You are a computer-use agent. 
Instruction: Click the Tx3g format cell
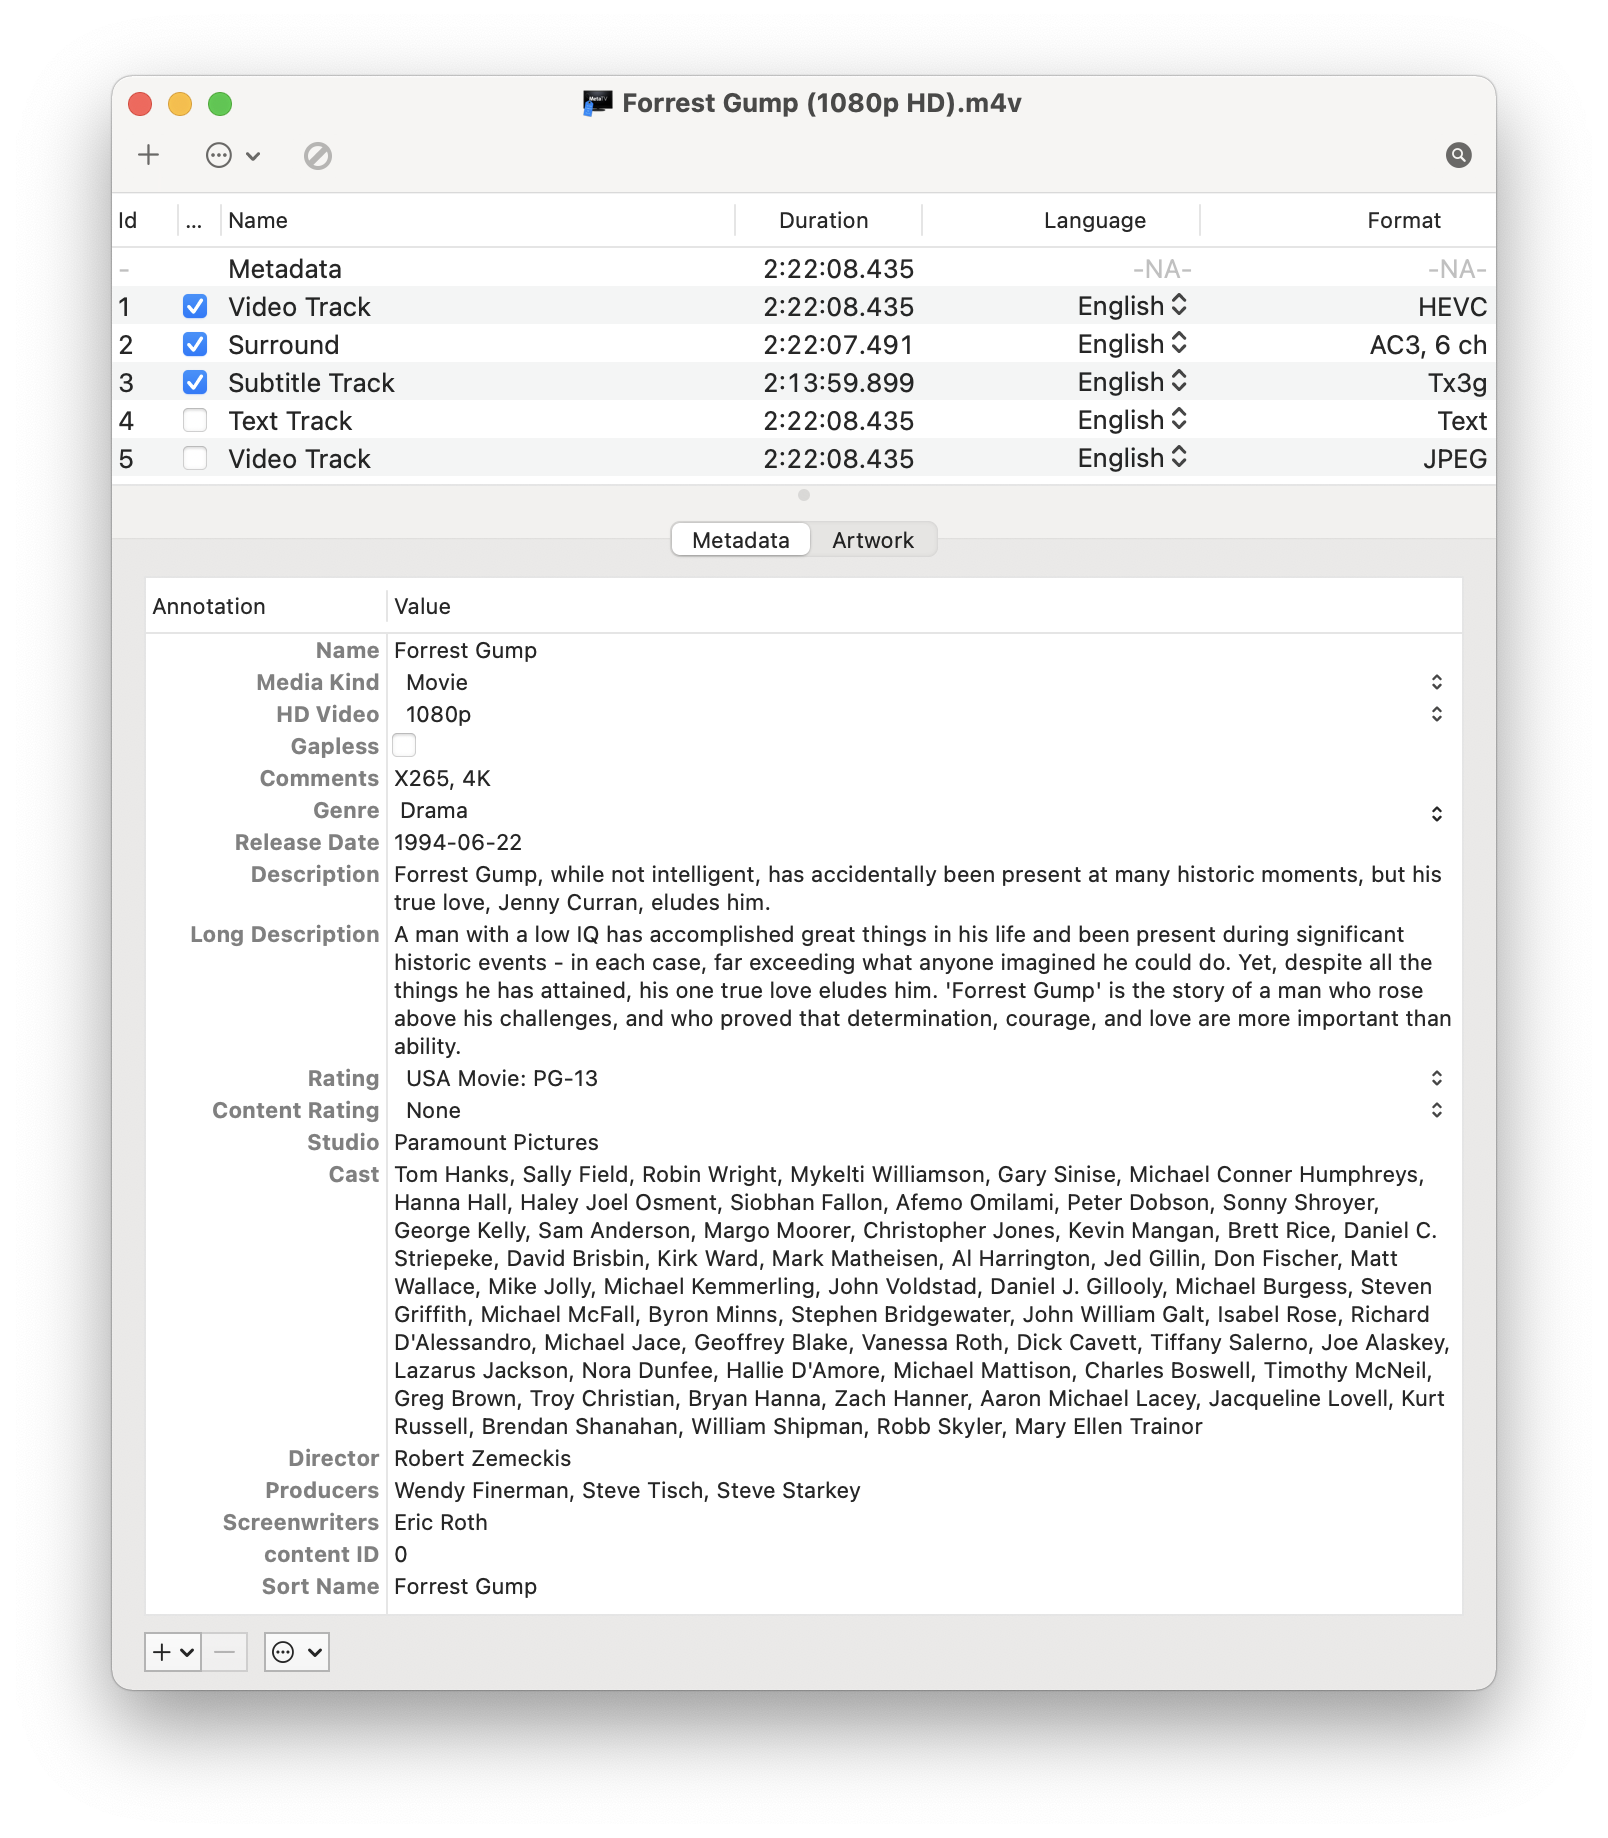1457,382
